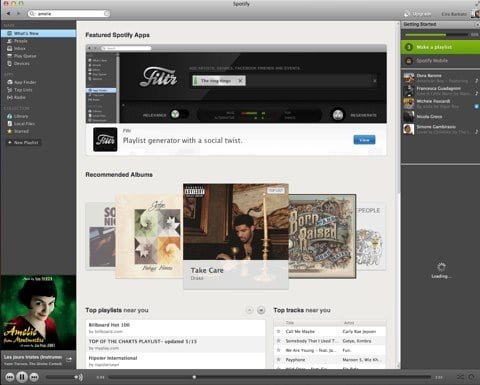Screen dimensions: 480x385
Task: Click the user profile avatar
Action: [475, 14]
